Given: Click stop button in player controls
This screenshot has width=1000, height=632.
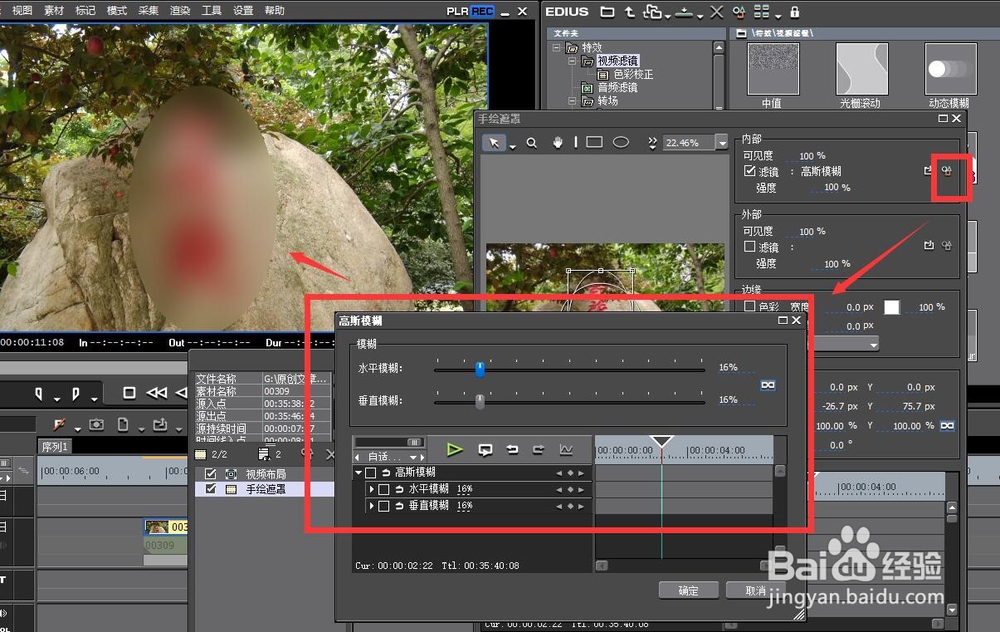Looking at the screenshot, I should point(129,393).
